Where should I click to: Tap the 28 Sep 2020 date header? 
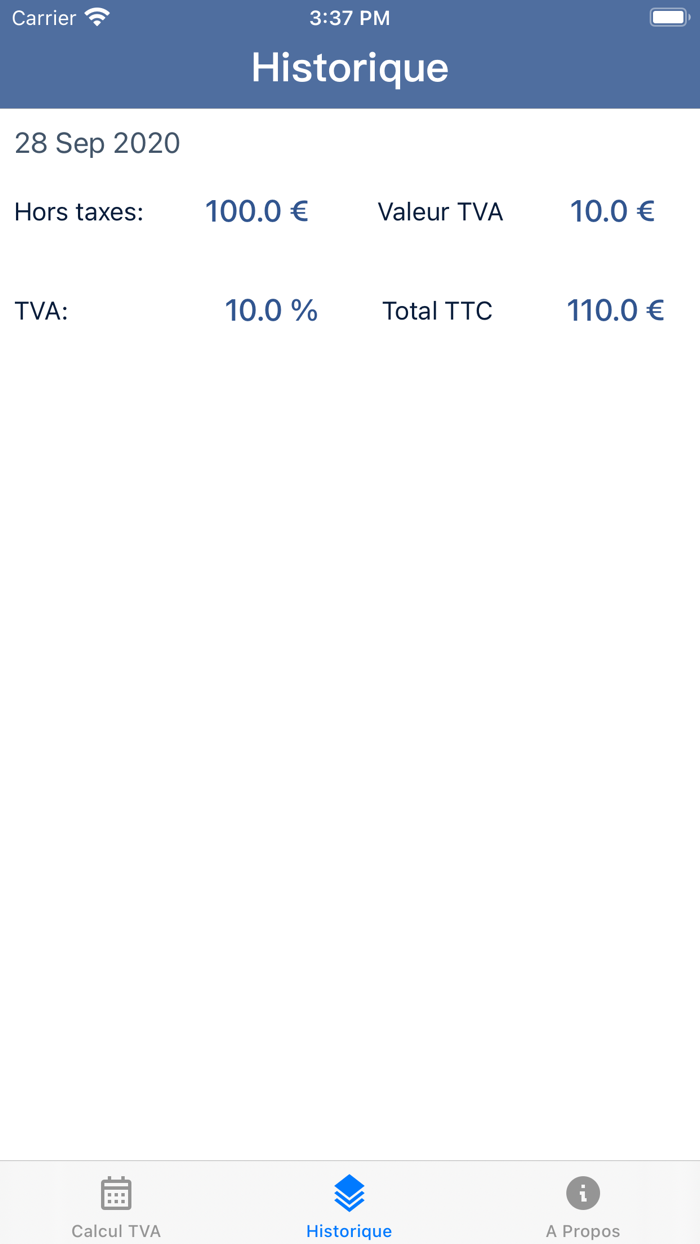(97, 143)
